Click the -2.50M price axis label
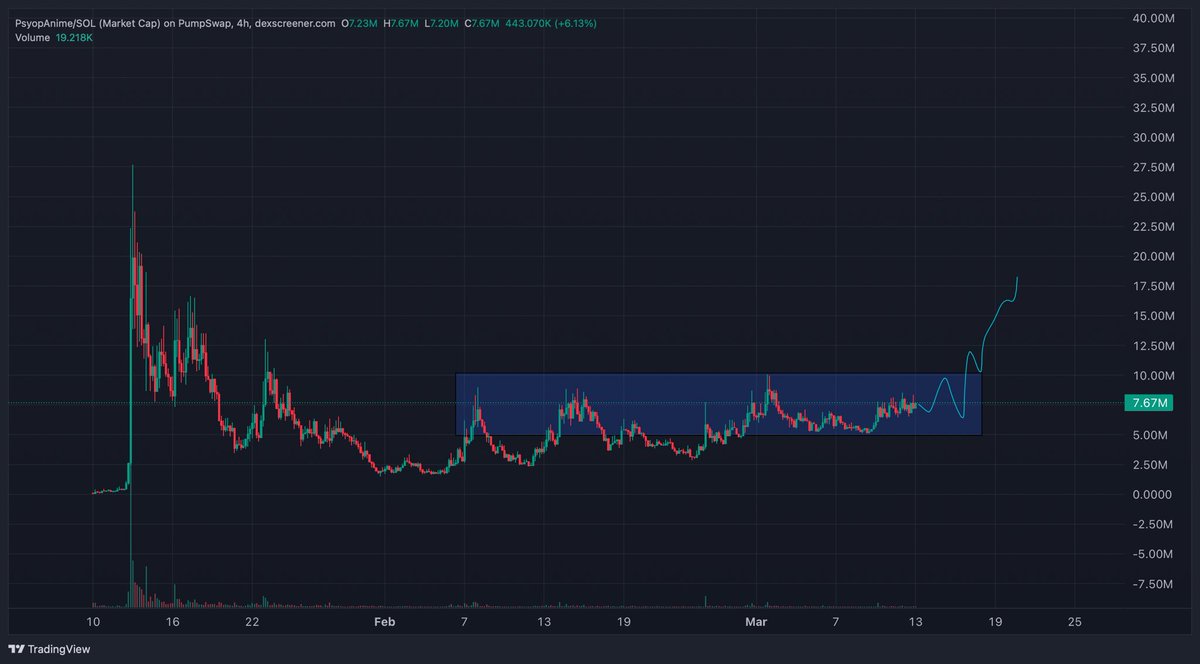The height and width of the screenshot is (664, 1200). coord(1153,524)
